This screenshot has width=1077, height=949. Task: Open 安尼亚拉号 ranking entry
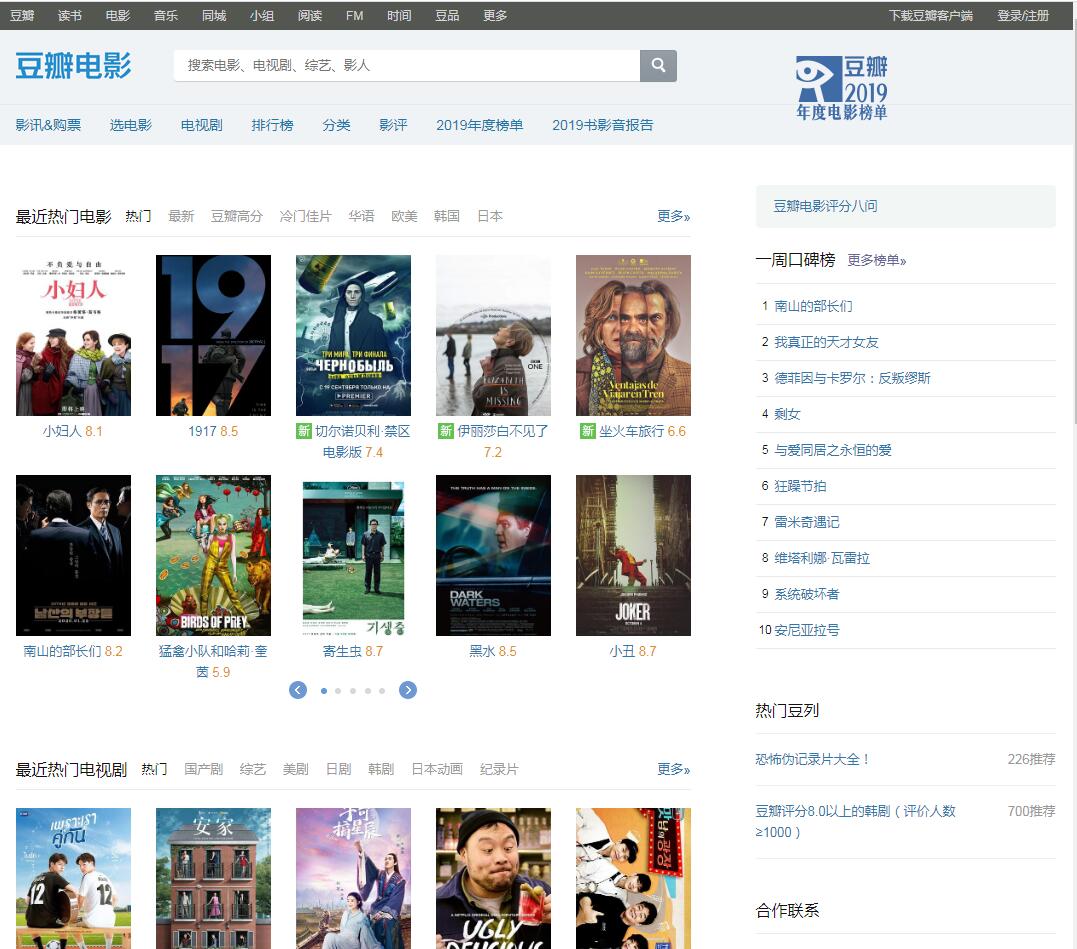(806, 630)
